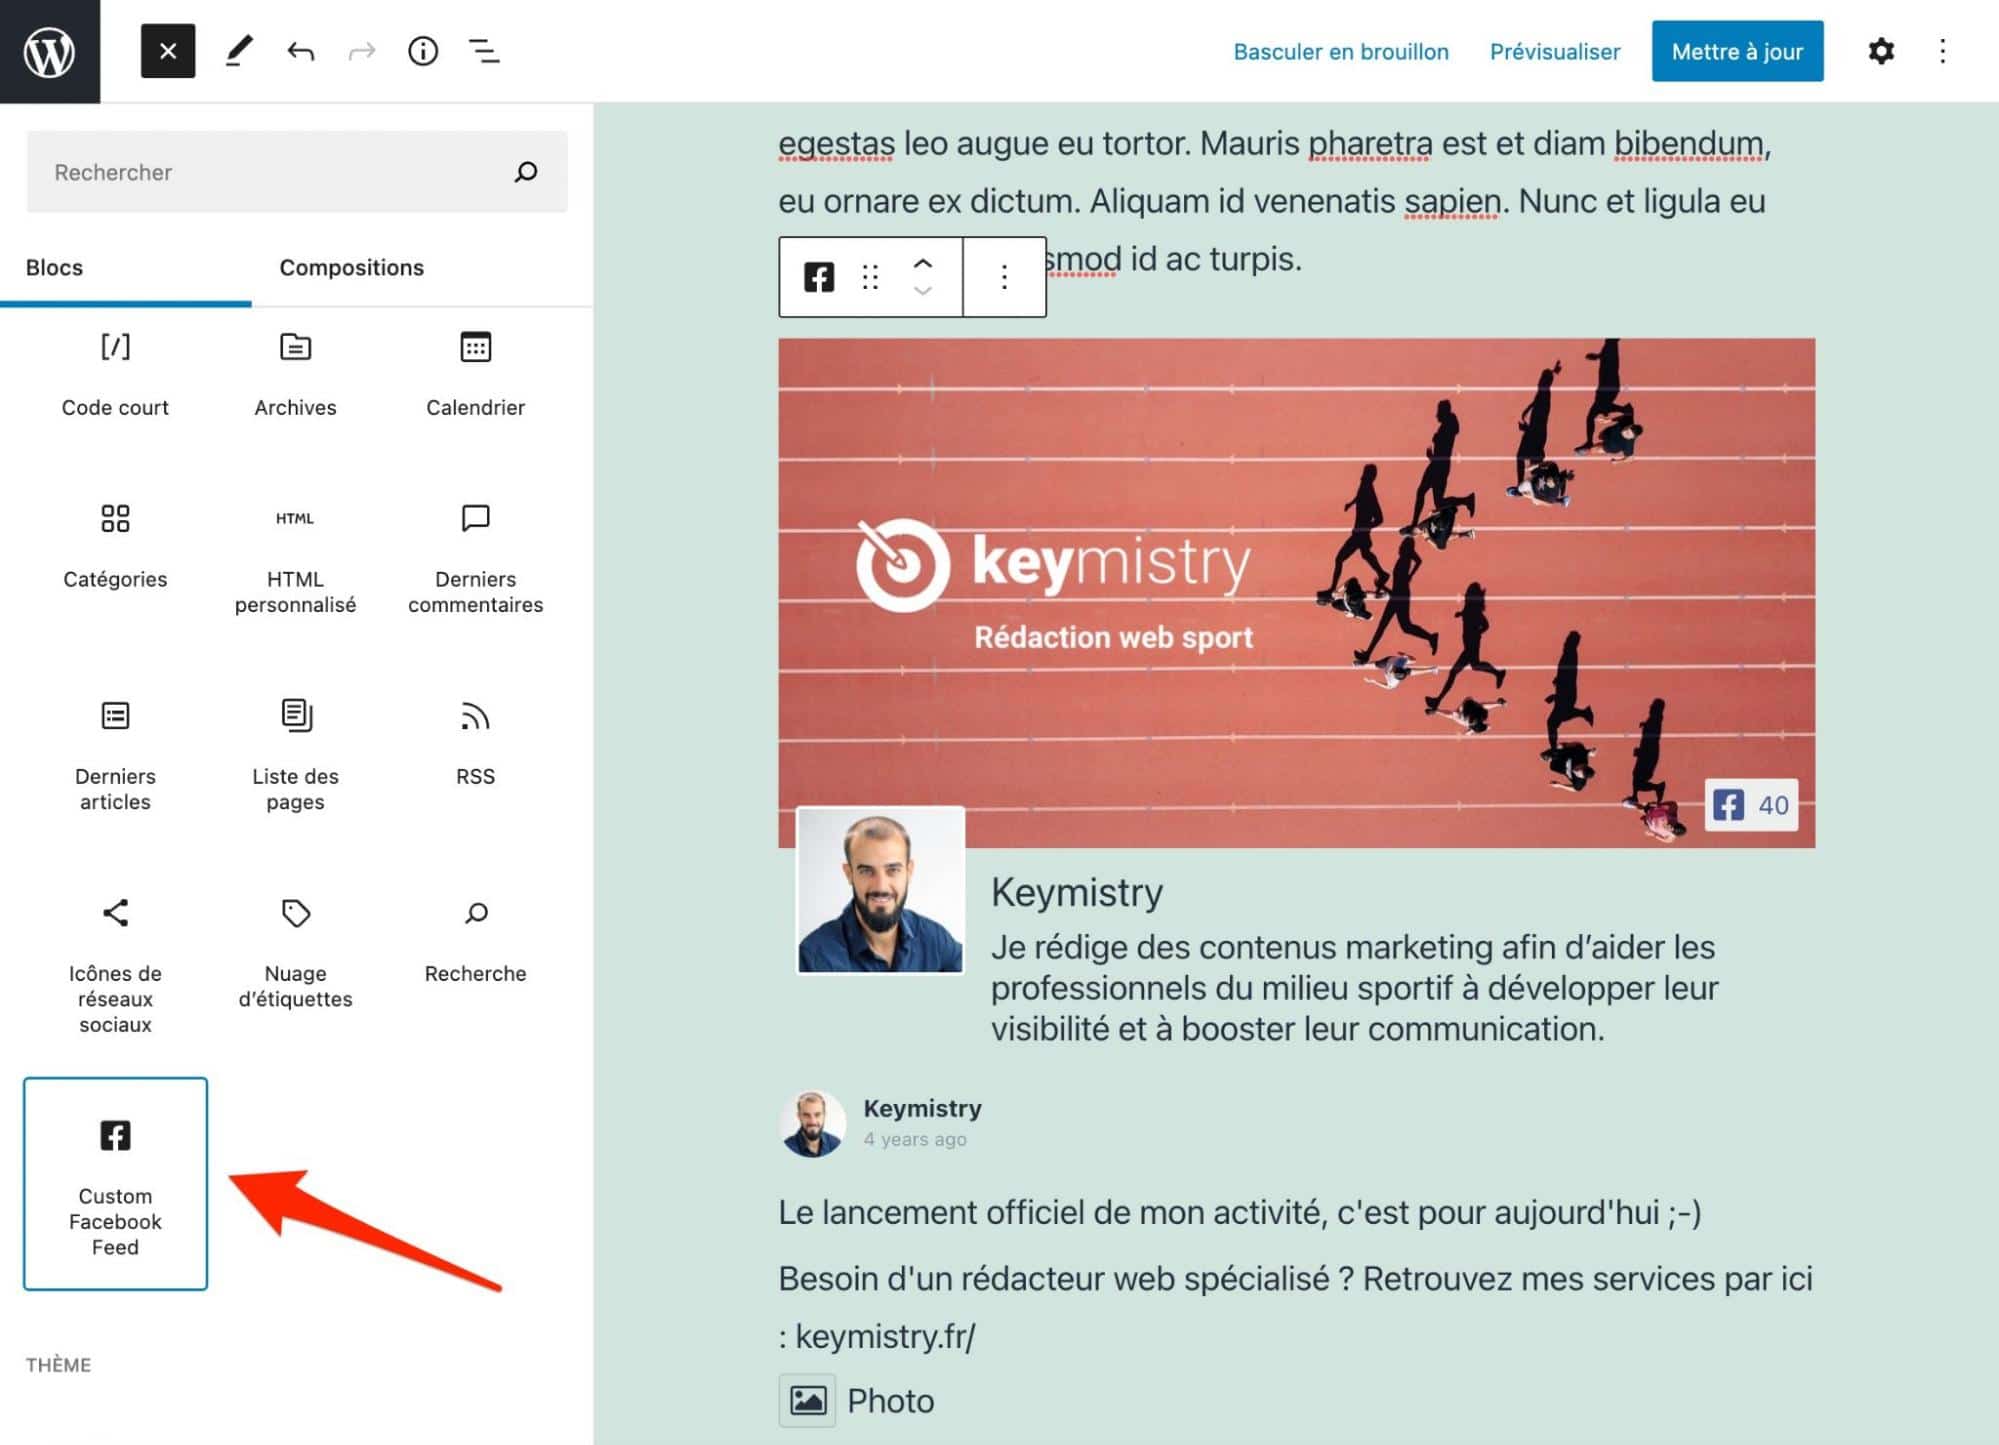The height and width of the screenshot is (1445, 1999).
Task: Insert the Custom Facebook Feed block
Action: (x=115, y=1184)
